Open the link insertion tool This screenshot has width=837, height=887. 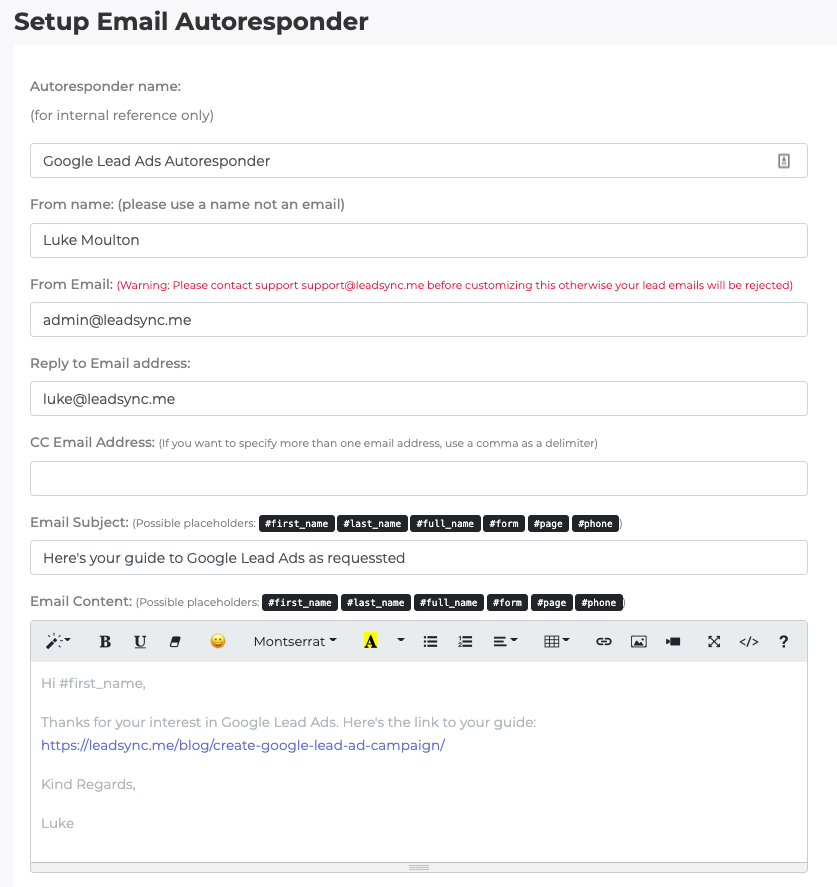(x=604, y=641)
